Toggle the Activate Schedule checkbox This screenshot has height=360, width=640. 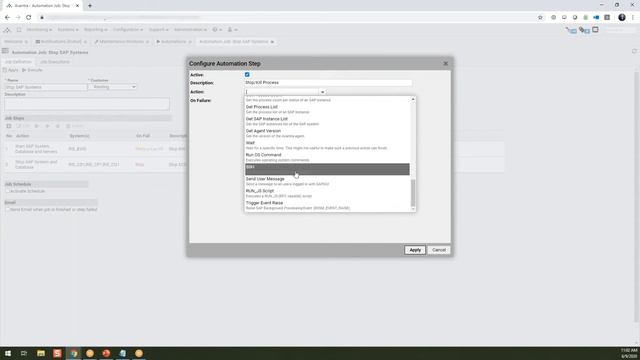[x=8, y=191]
